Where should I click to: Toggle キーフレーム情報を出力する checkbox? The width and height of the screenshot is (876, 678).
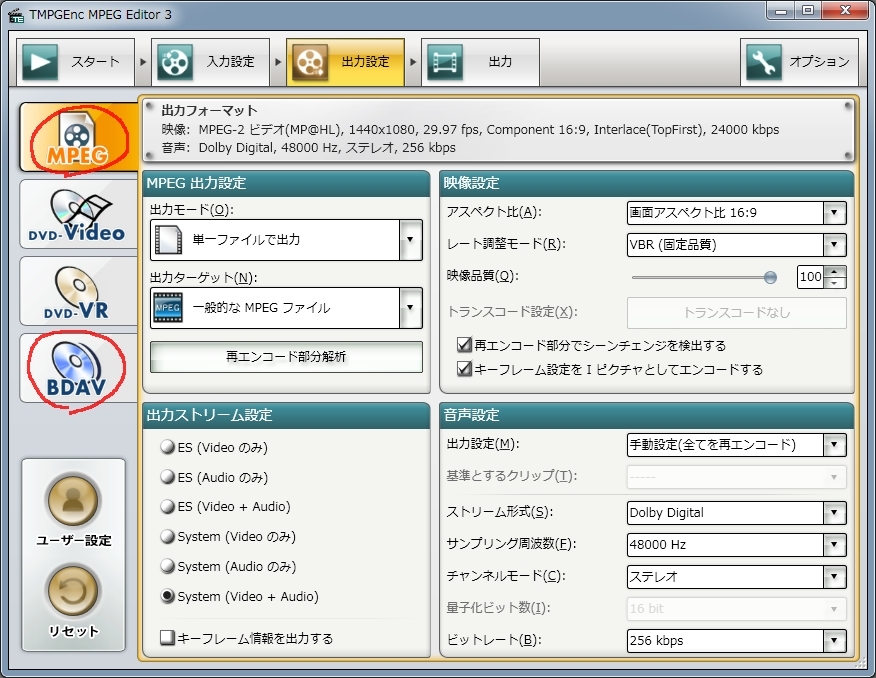[x=168, y=638]
